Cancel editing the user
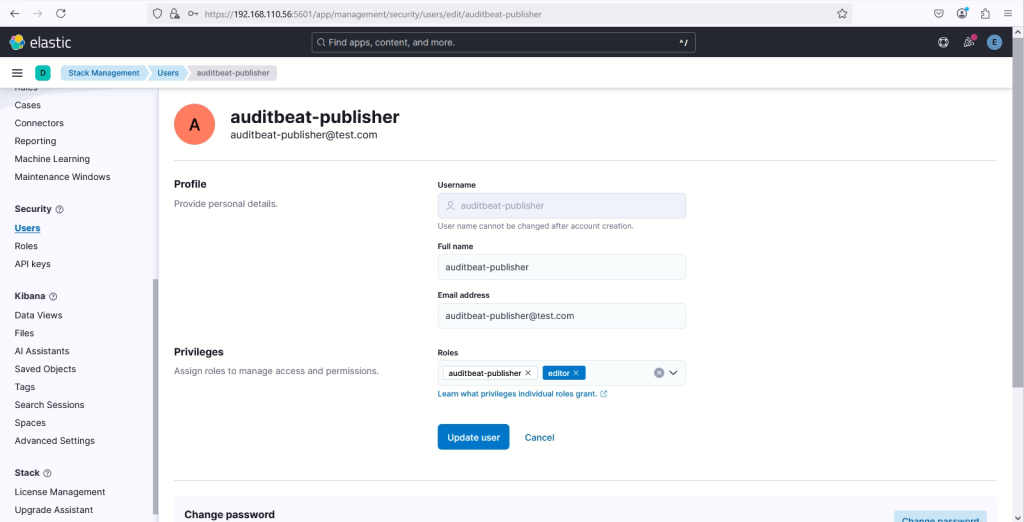This screenshot has height=522, width=1024. click(539, 437)
